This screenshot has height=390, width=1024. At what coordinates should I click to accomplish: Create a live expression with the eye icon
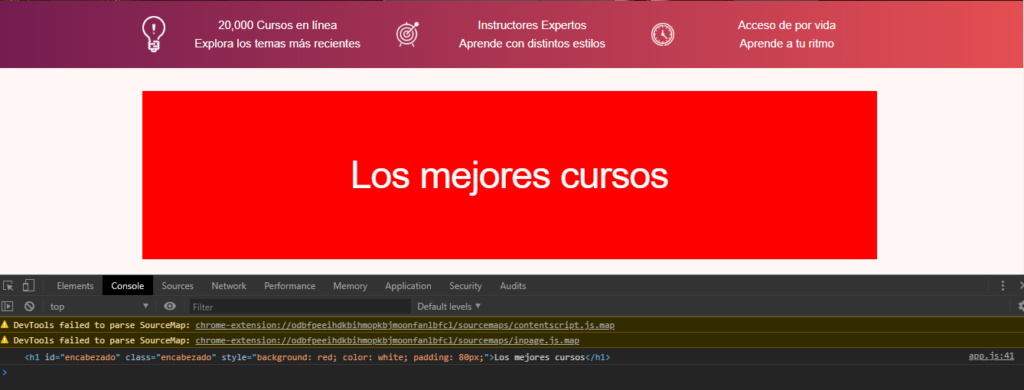click(x=170, y=306)
